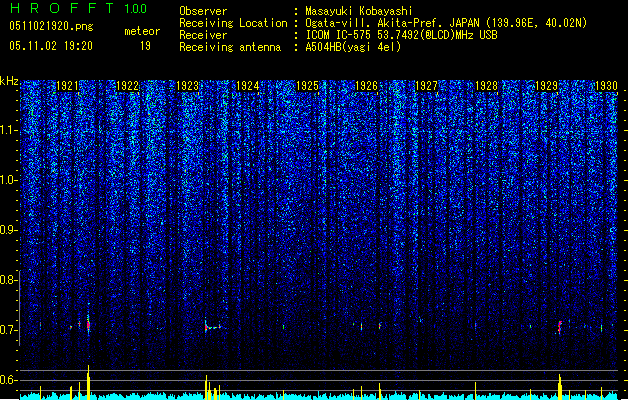This screenshot has width=629, height=400.
Task: Select observer name Masayuki Kobayashi
Action: [359, 11]
